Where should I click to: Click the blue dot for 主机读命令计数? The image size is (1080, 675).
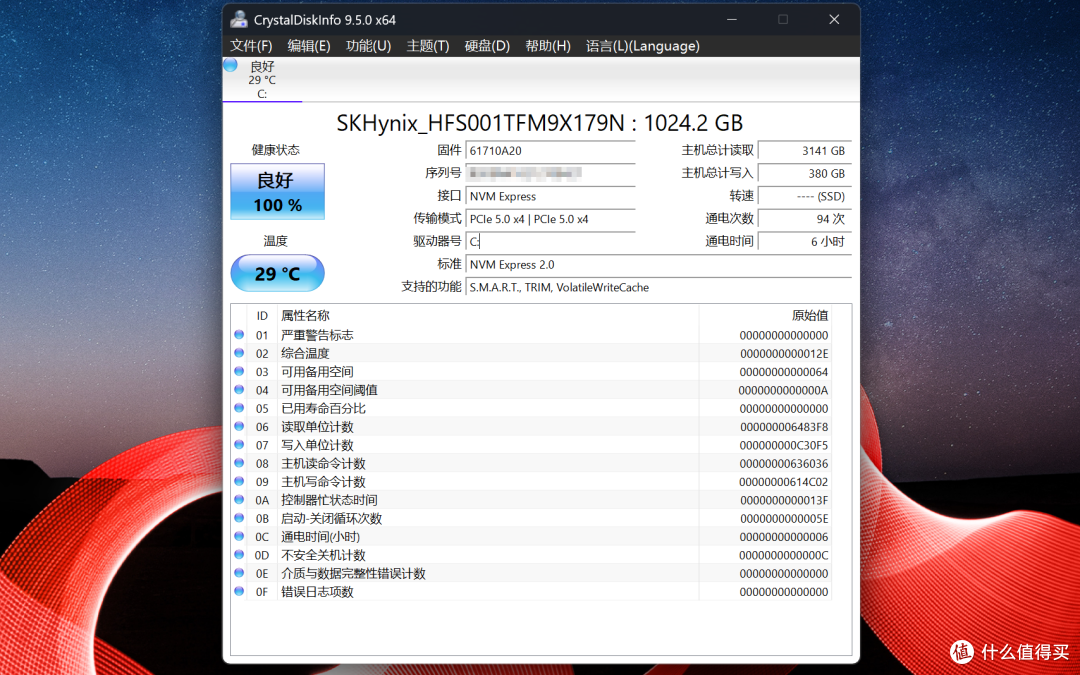tap(238, 463)
